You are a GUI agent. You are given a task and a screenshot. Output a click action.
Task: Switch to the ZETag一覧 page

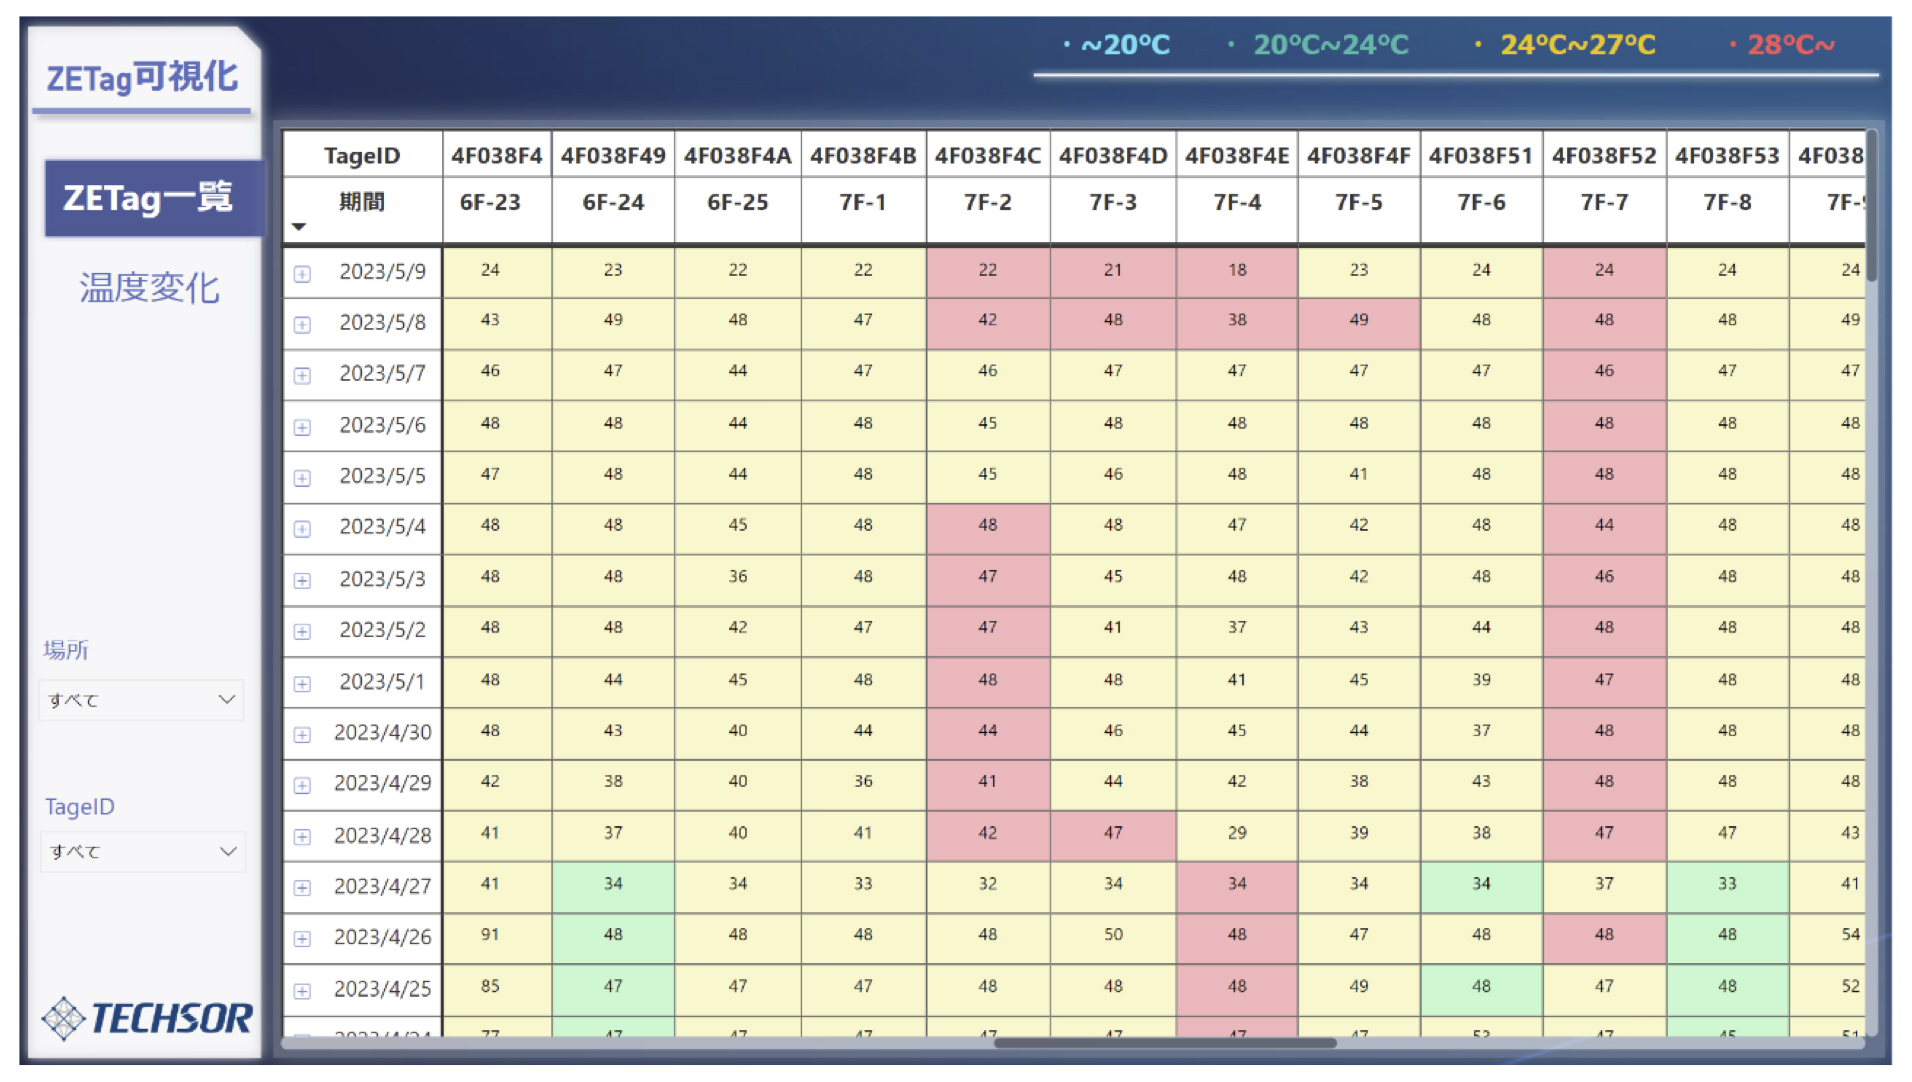150,198
